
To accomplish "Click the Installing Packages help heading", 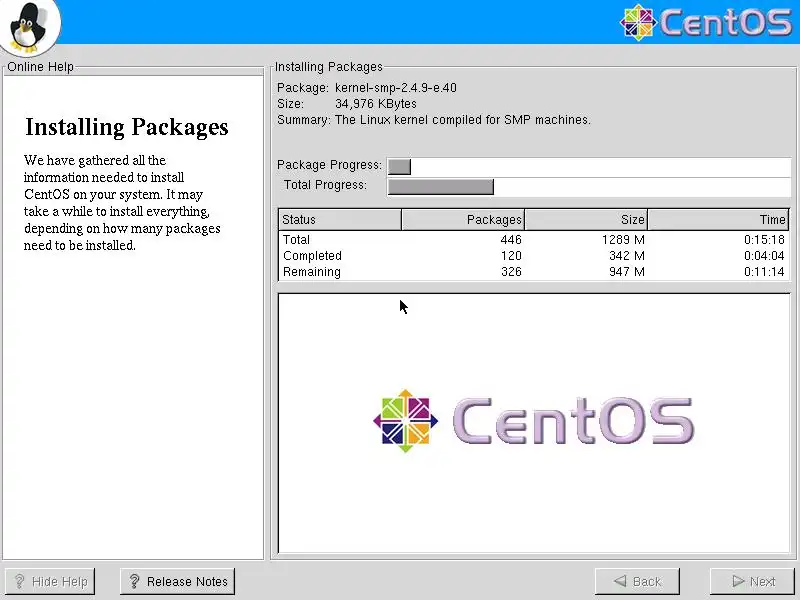I will coord(127,128).
